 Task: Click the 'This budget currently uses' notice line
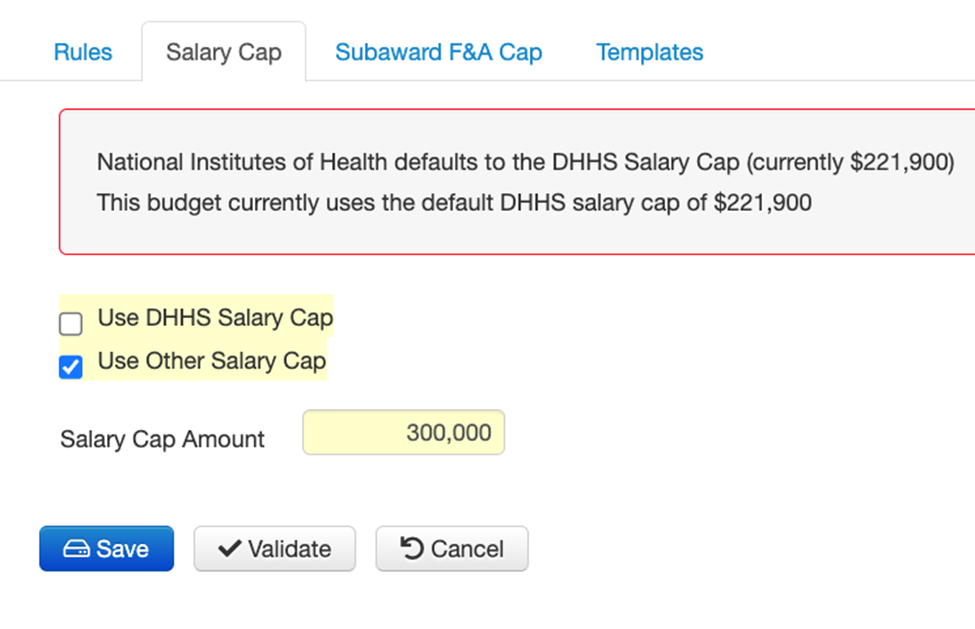tap(454, 203)
